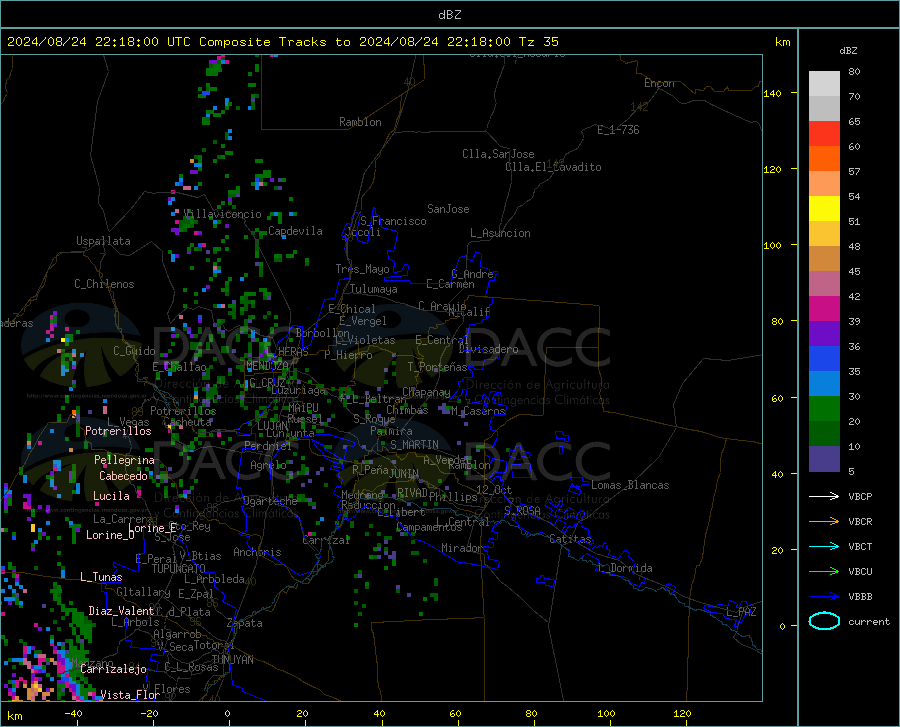Click the 'Ramblon' label near top
This screenshot has height=727, width=900.
[x=360, y=122]
